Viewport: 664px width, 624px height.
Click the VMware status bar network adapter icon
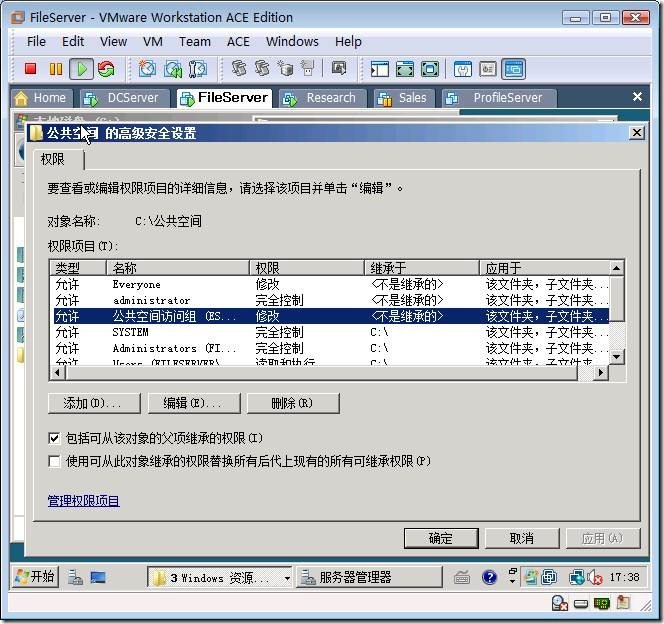coord(601,603)
